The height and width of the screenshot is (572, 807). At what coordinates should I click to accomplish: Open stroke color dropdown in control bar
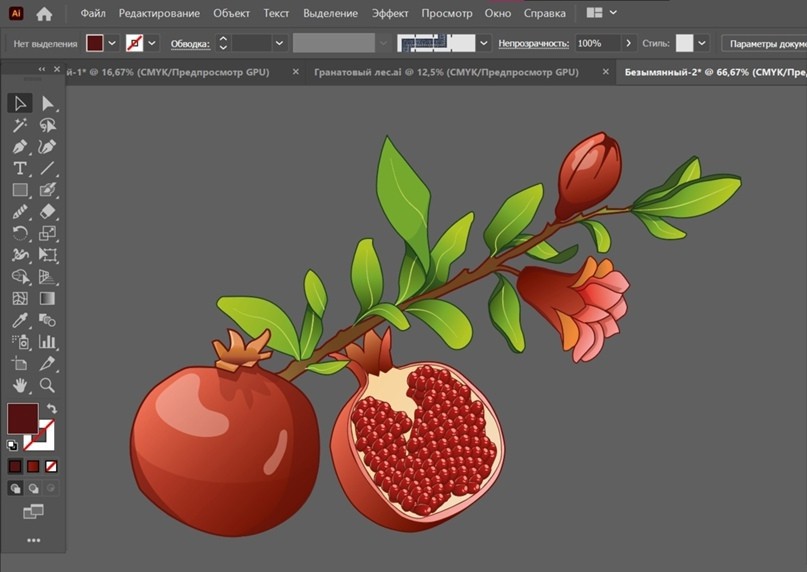[x=152, y=43]
